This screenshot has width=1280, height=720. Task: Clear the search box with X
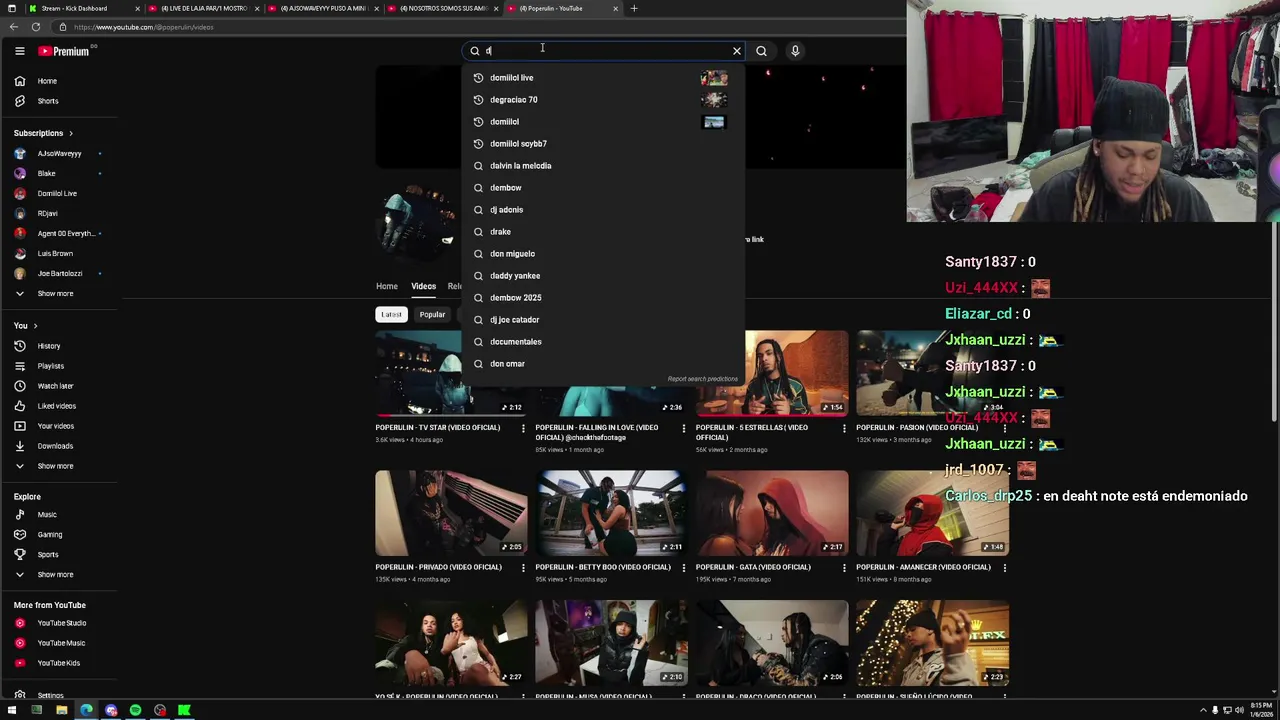tap(737, 51)
